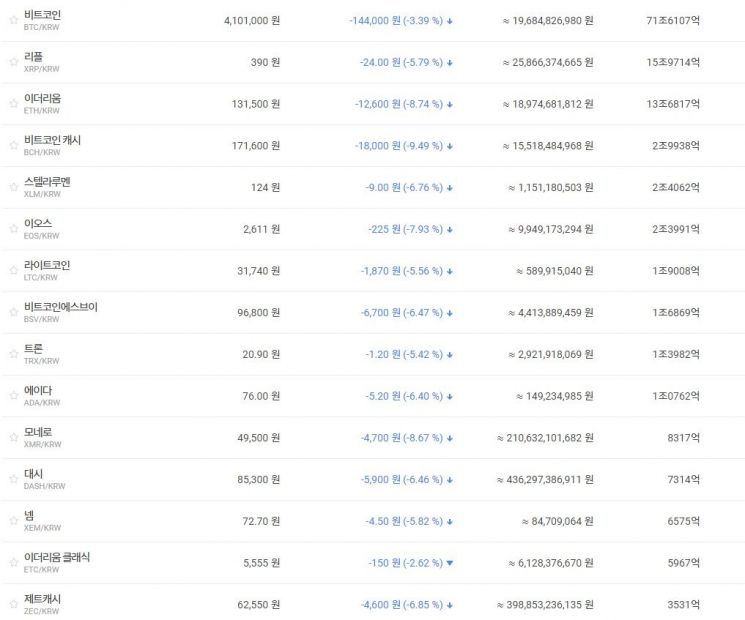This screenshot has width=745, height=620.
Task: Click the 3531억 market cap value
Action: coord(683,605)
